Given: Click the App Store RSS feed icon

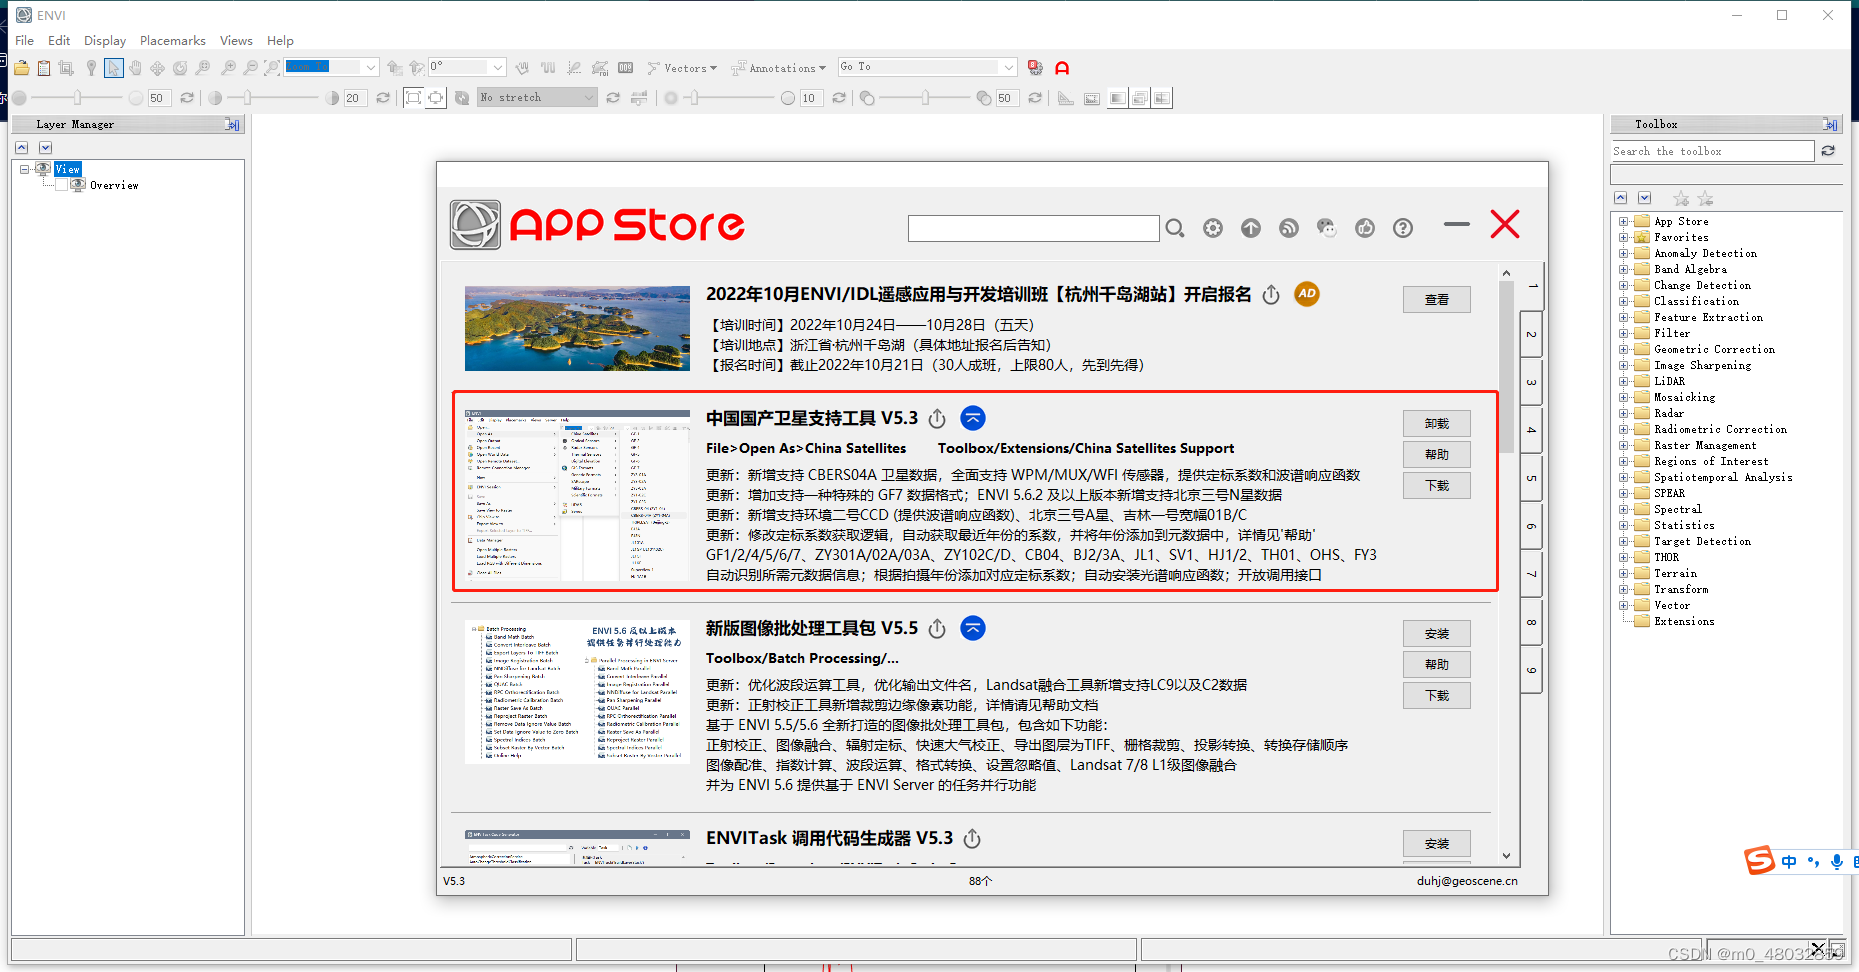Looking at the screenshot, I should 1289,228.
